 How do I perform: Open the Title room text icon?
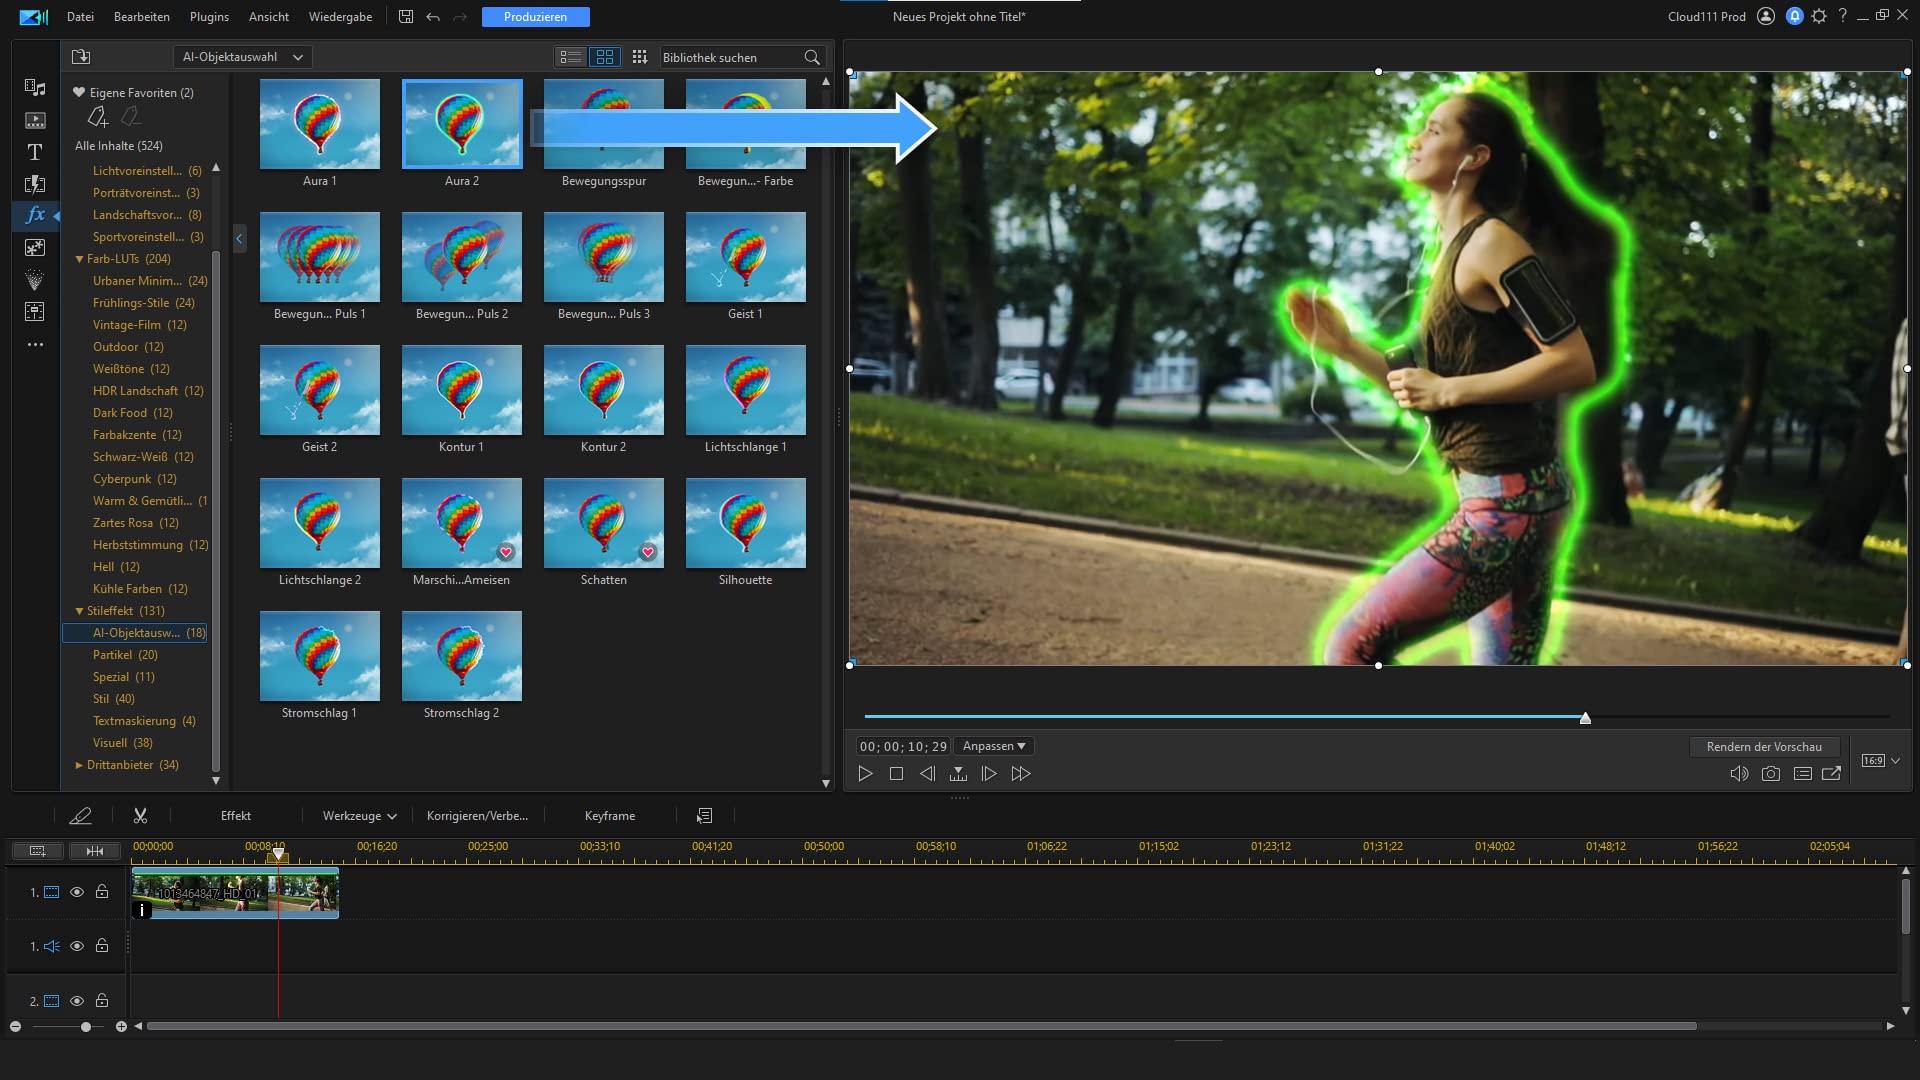coord(35,152)
